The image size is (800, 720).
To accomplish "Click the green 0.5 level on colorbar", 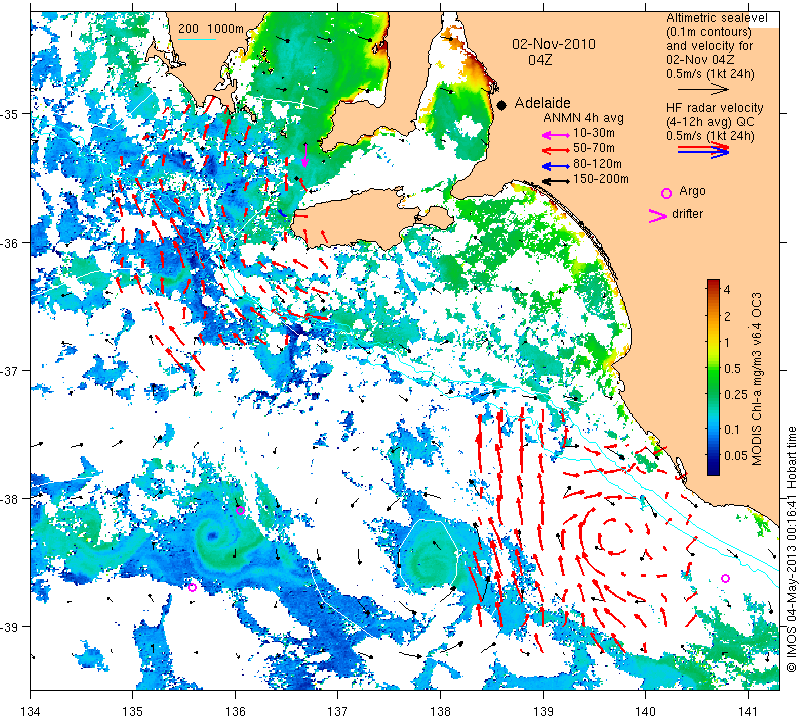I will click(713, 368).
